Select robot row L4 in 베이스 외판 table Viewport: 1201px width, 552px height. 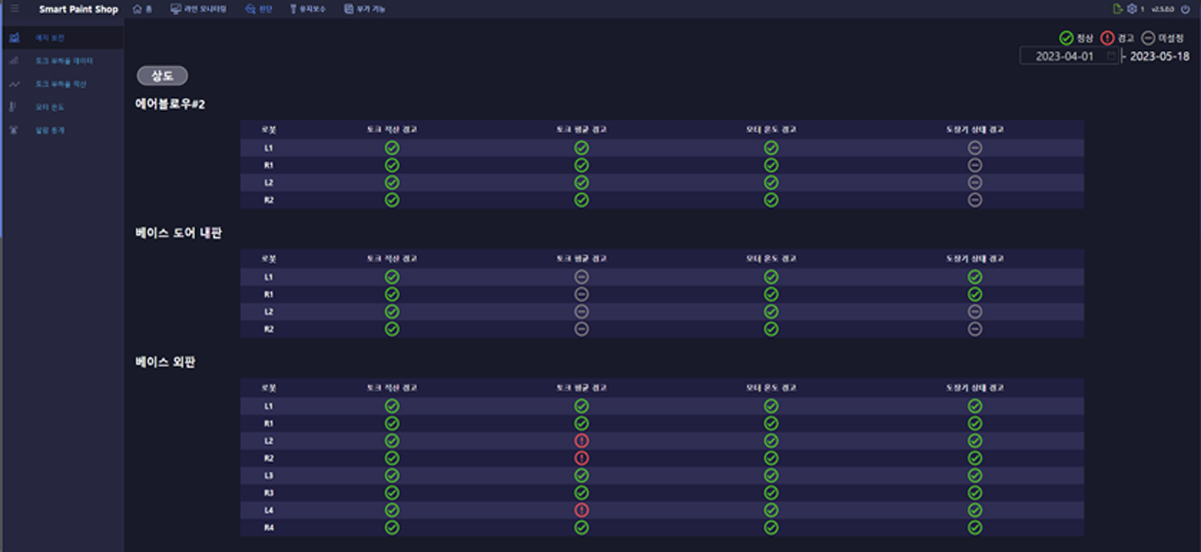pos(662,510)
